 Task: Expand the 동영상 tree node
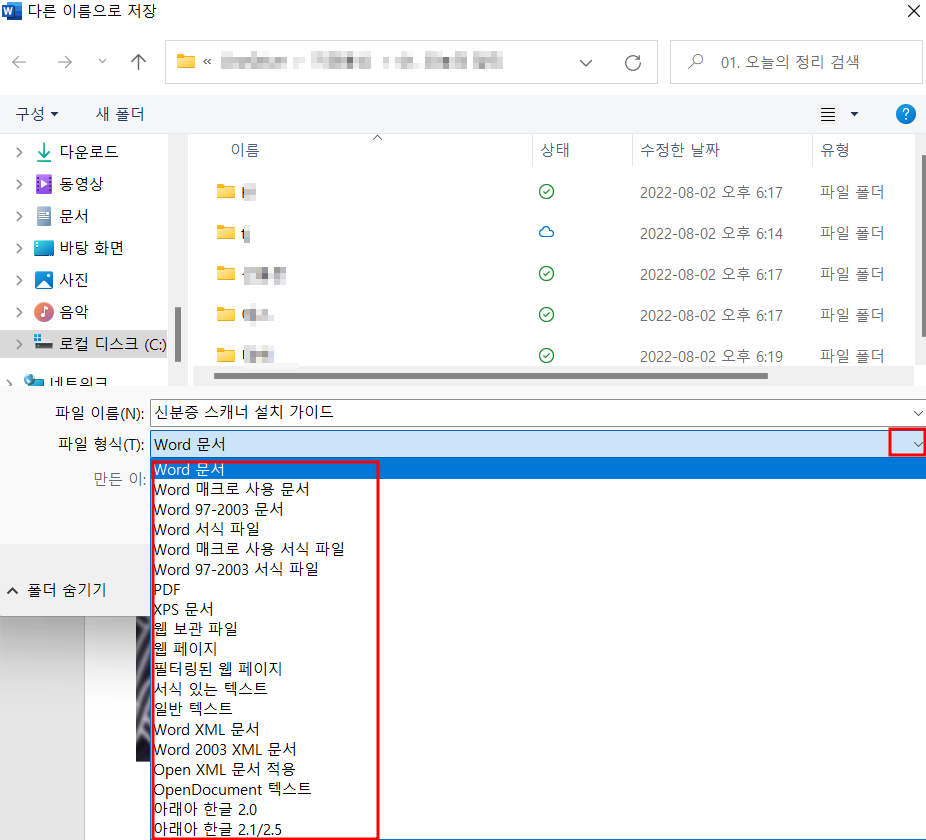(x=19, y=184)
